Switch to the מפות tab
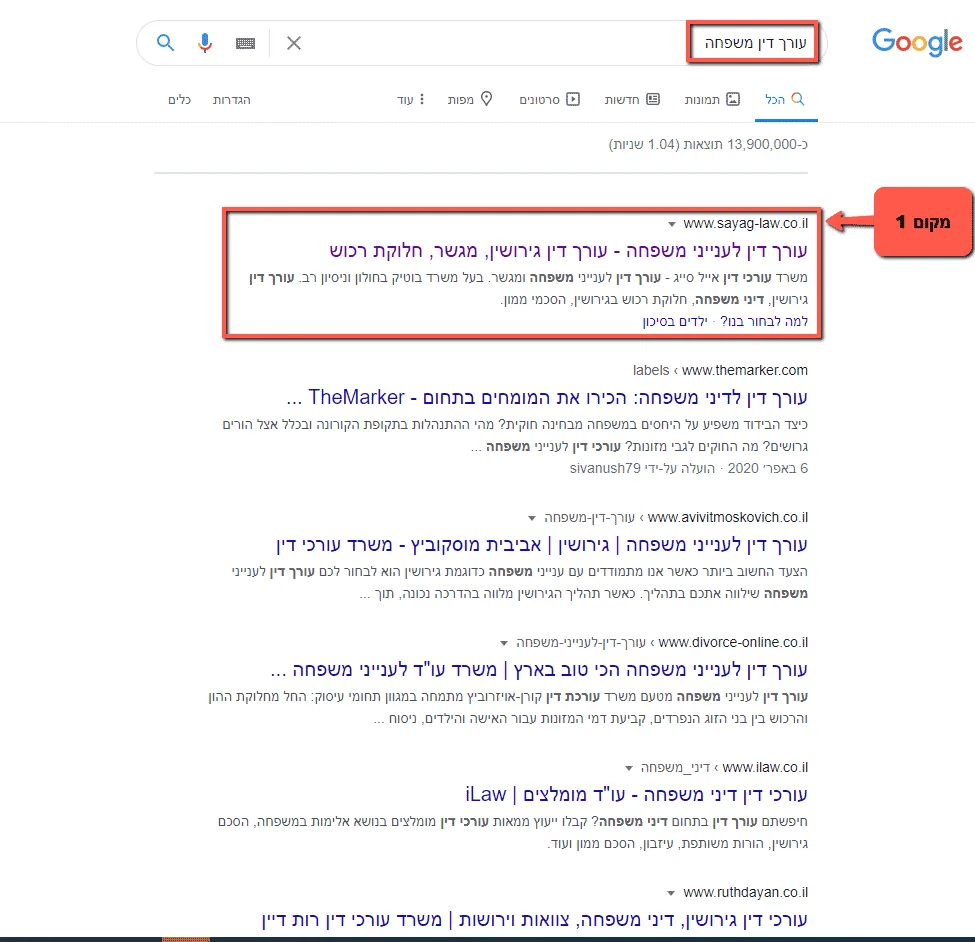This screenshot has width=975, height=942. [470, 99]
